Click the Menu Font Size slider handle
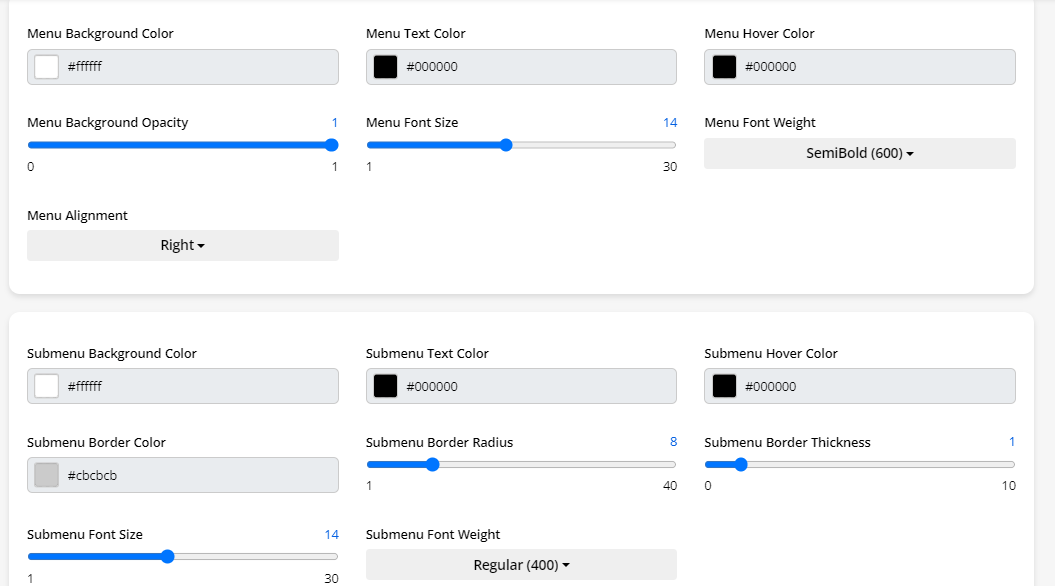 click(x=506, y=145)
